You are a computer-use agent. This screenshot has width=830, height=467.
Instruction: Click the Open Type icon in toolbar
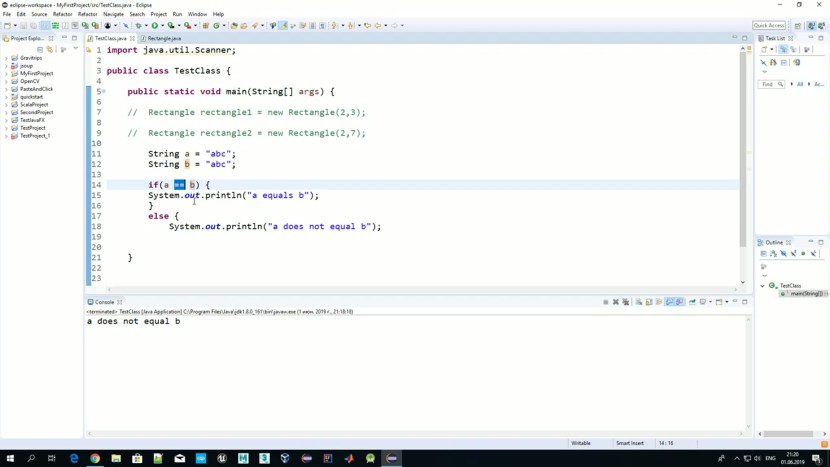(x=233, y=25)
